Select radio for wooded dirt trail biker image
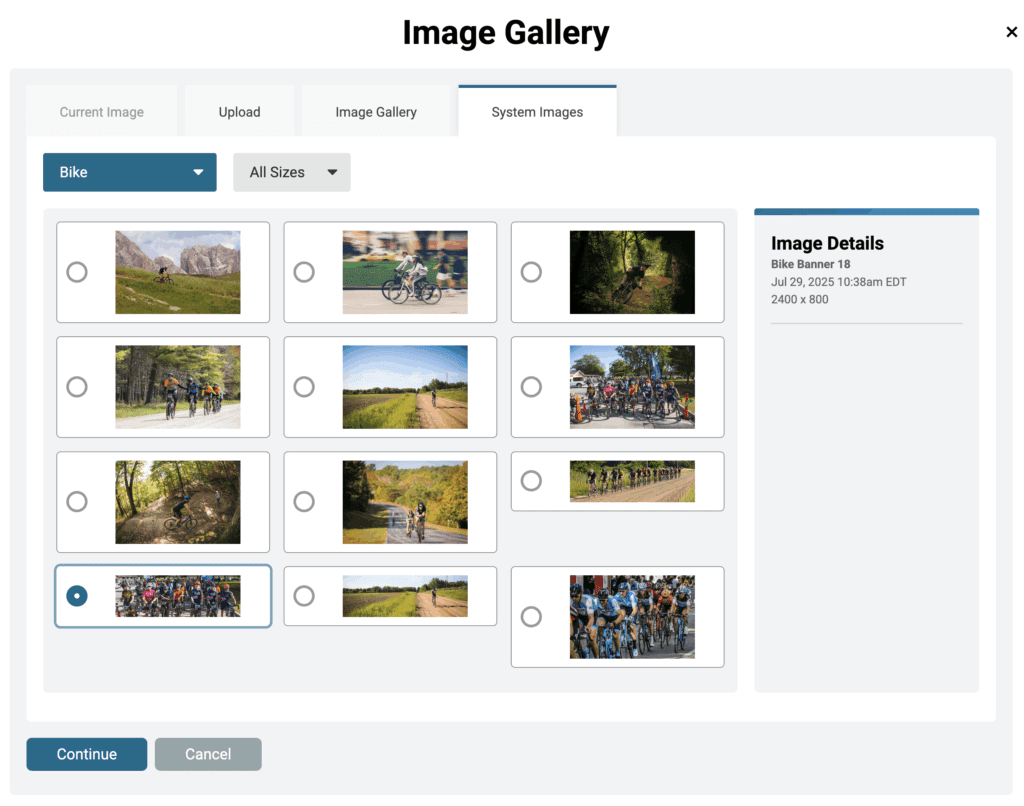 [x=77, y=502]
